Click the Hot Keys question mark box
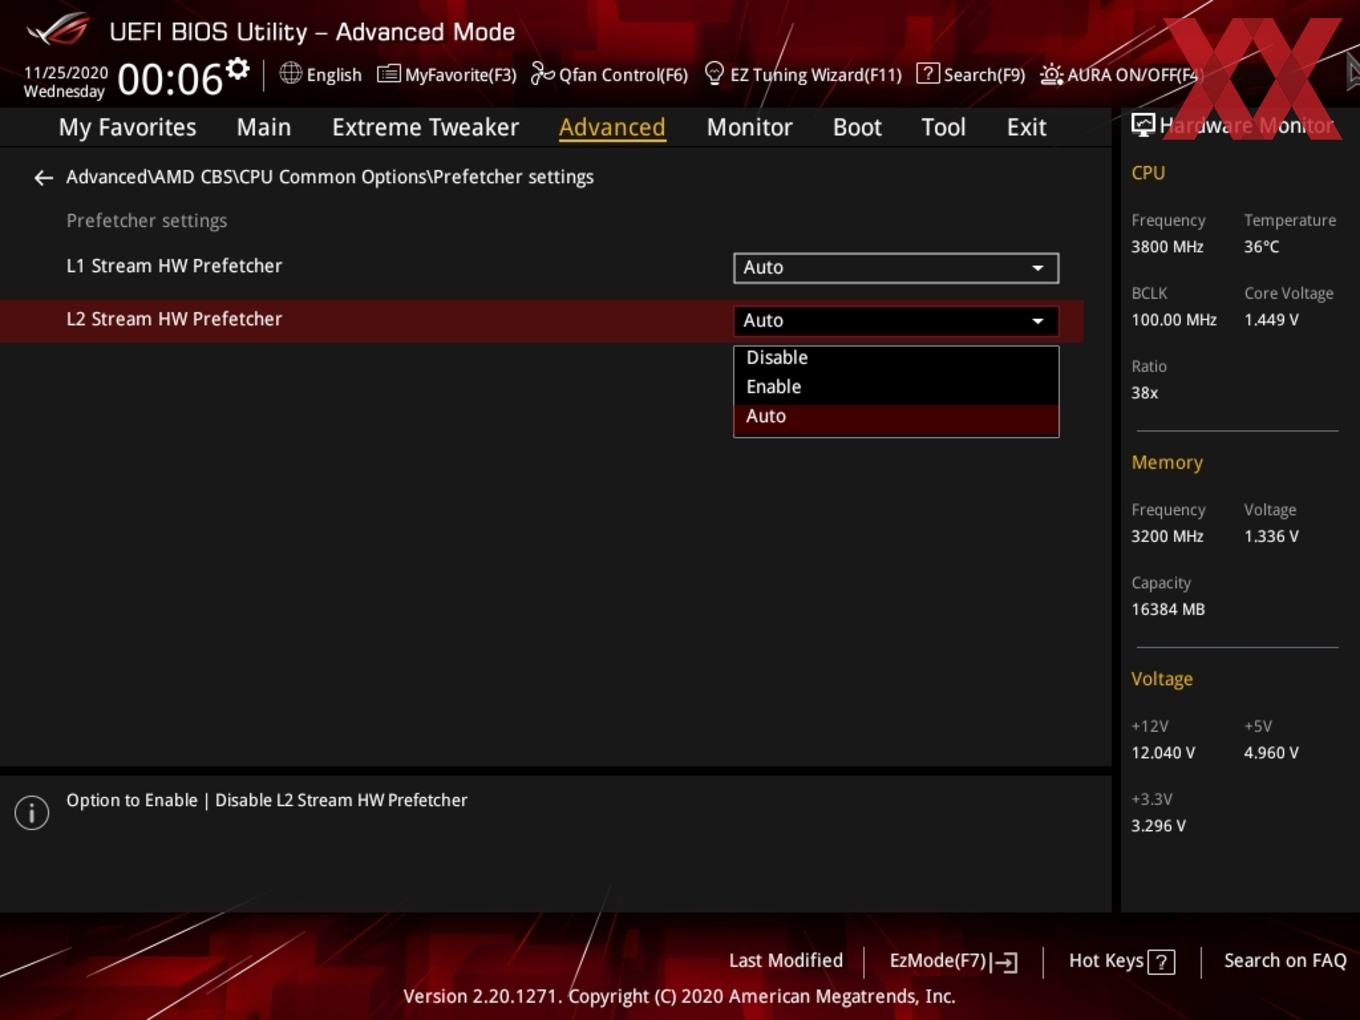 pyautogui.click(x=1161, y=962)
